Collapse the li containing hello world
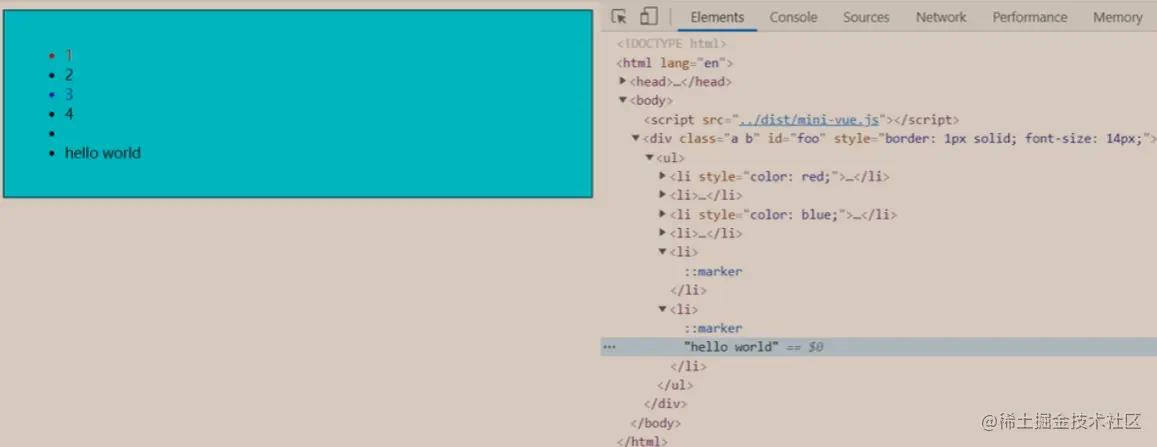This screenshot has width=1157, height=447. click(x=663, y=308)
